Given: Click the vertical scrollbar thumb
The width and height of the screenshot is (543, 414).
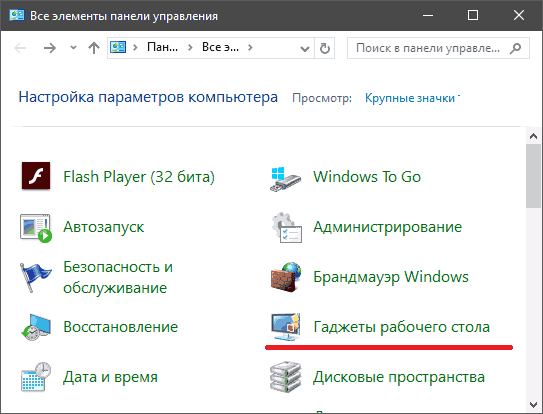Looking at the screenshot, I should (534, 176).
